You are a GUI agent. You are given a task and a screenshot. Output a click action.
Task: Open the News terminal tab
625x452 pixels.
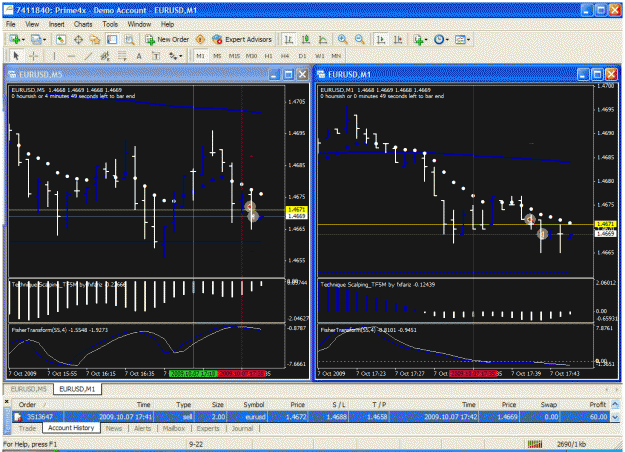coord(114,428)
